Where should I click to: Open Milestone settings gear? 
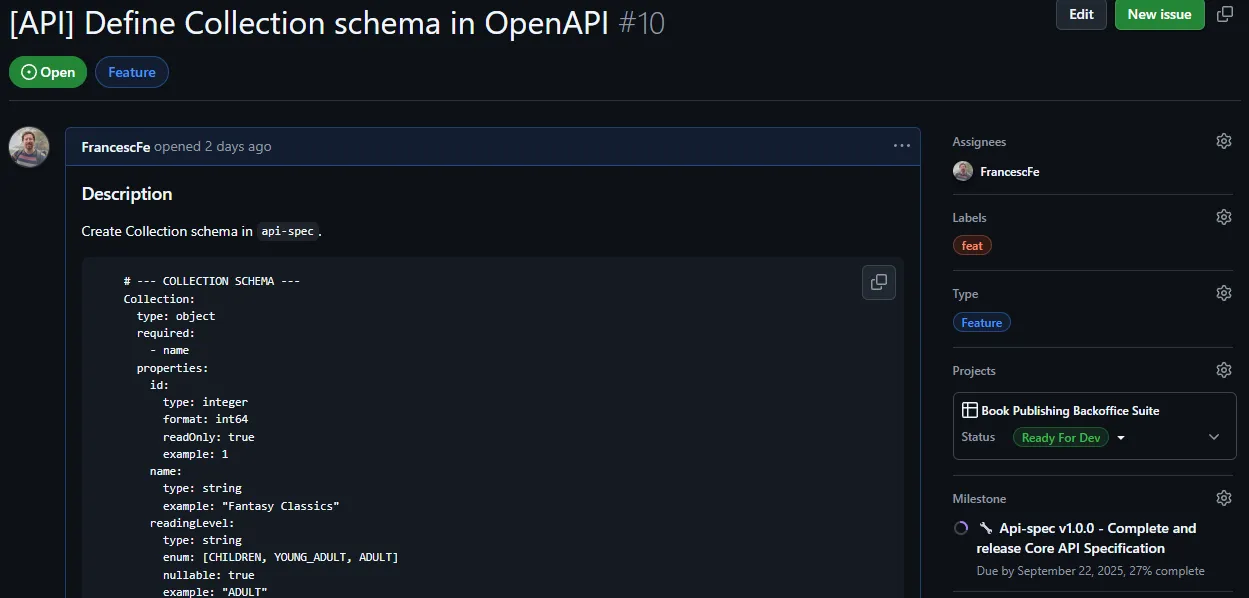pos(1224,498)
